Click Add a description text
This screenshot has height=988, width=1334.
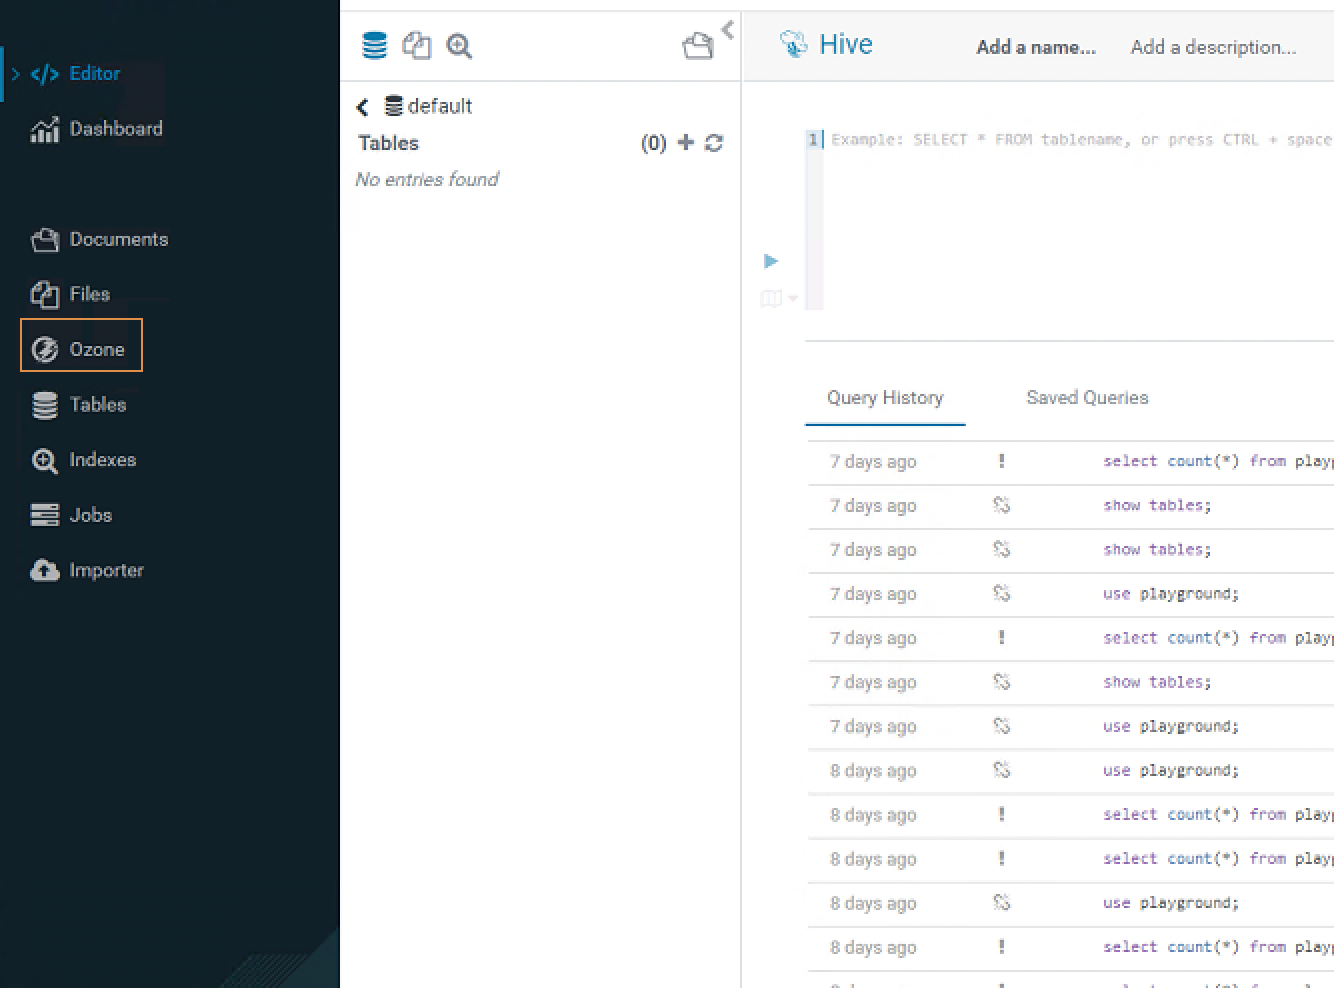[x=1212, y=47]
